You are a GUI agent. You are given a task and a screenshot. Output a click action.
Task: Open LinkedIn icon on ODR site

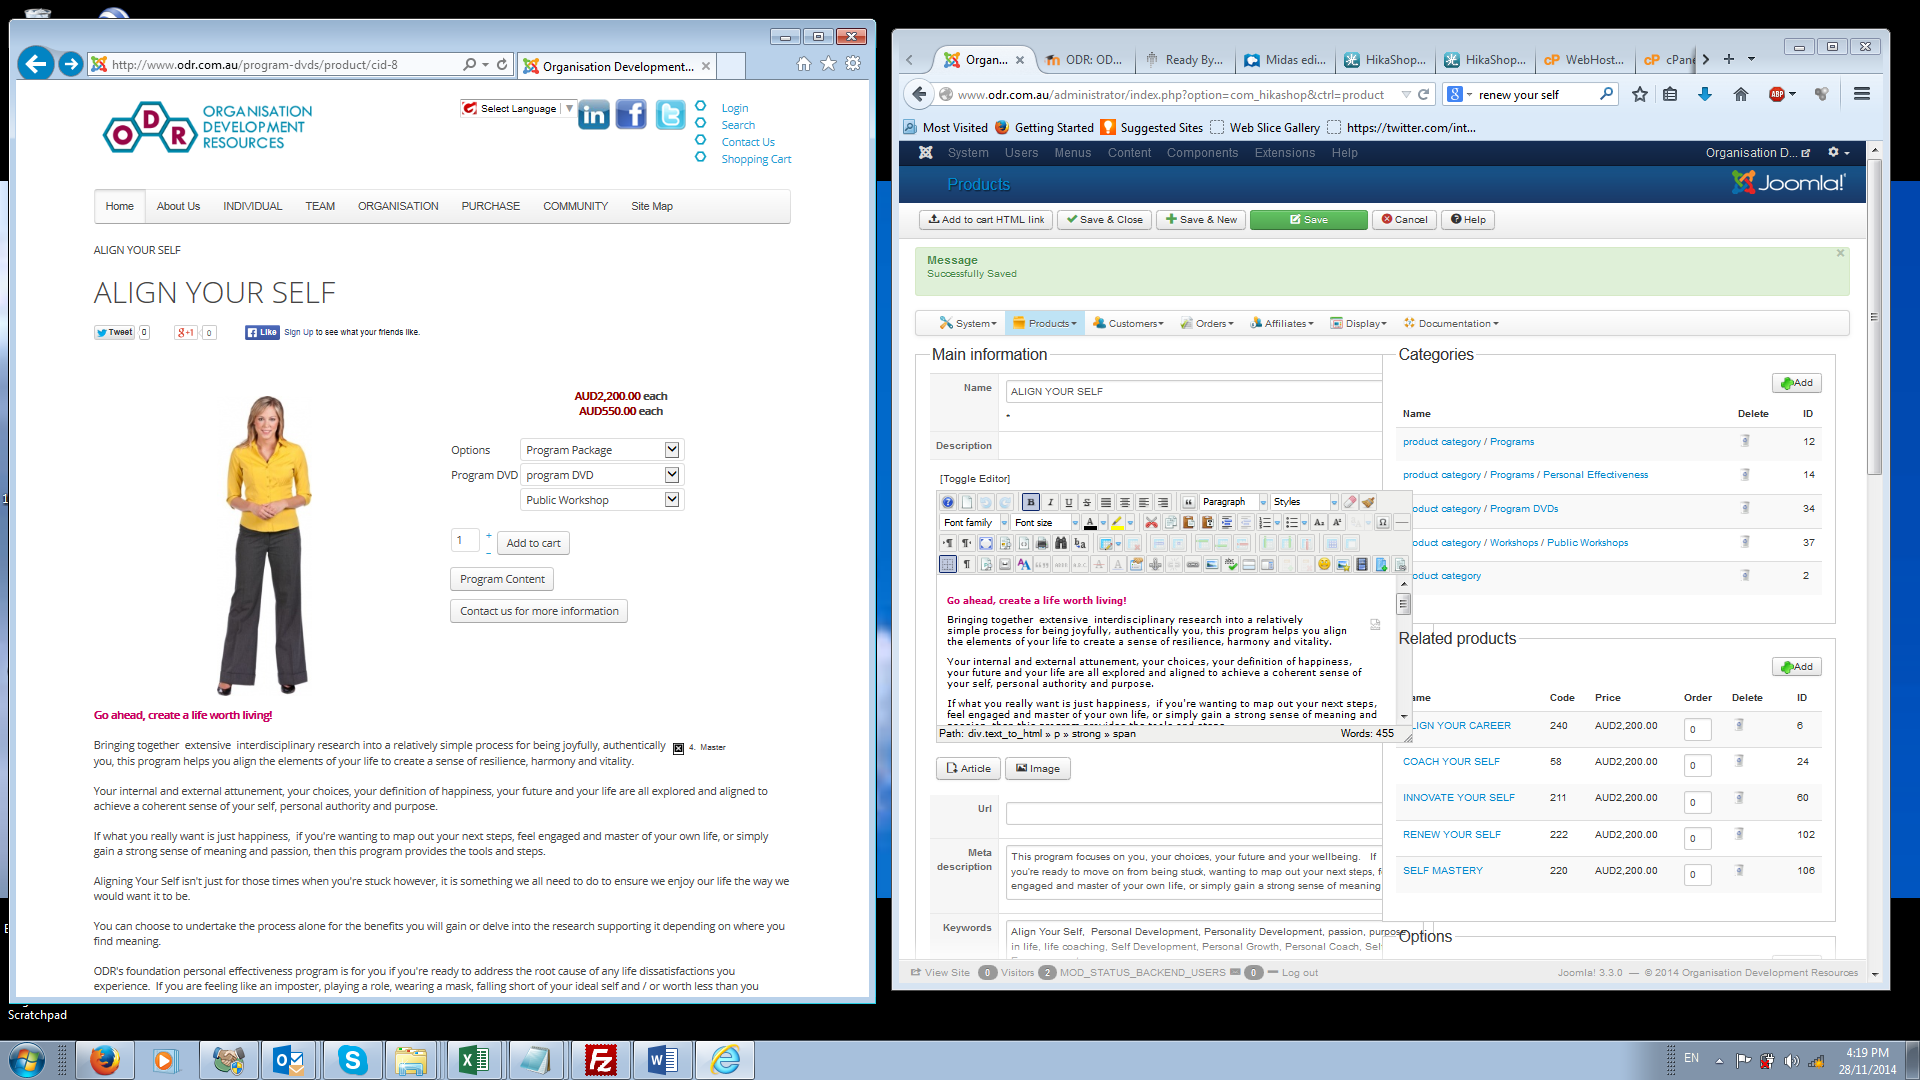pos(593,115)
